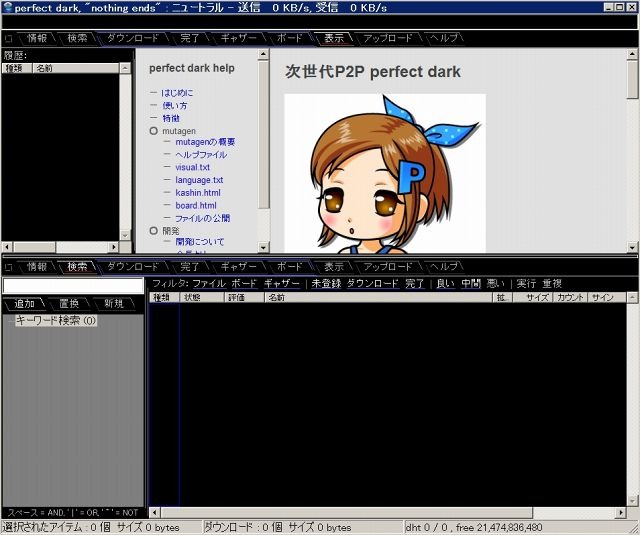Open lower pane ボード tab
This screenshot has height=535, width=640.
coord(289,266)
